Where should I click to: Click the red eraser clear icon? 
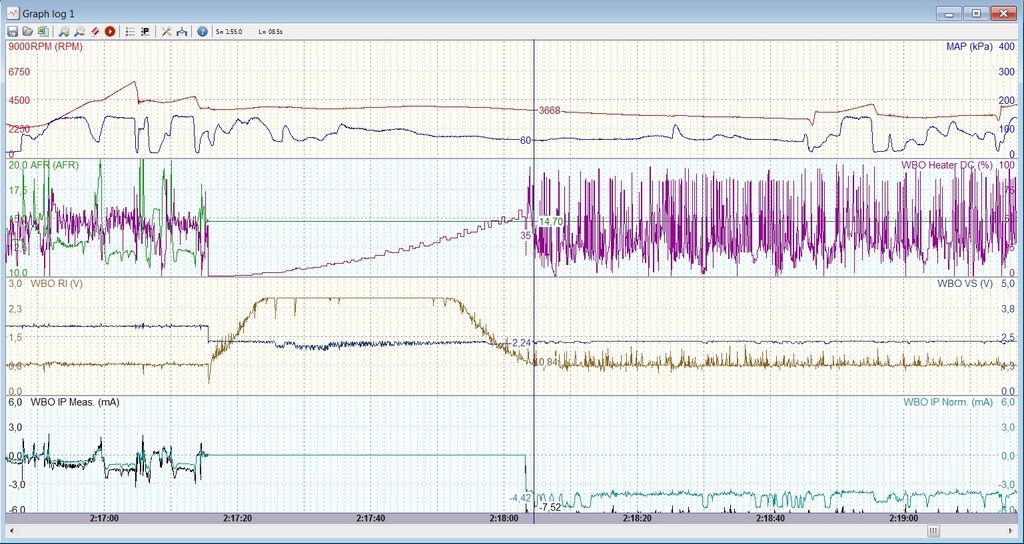94,32
